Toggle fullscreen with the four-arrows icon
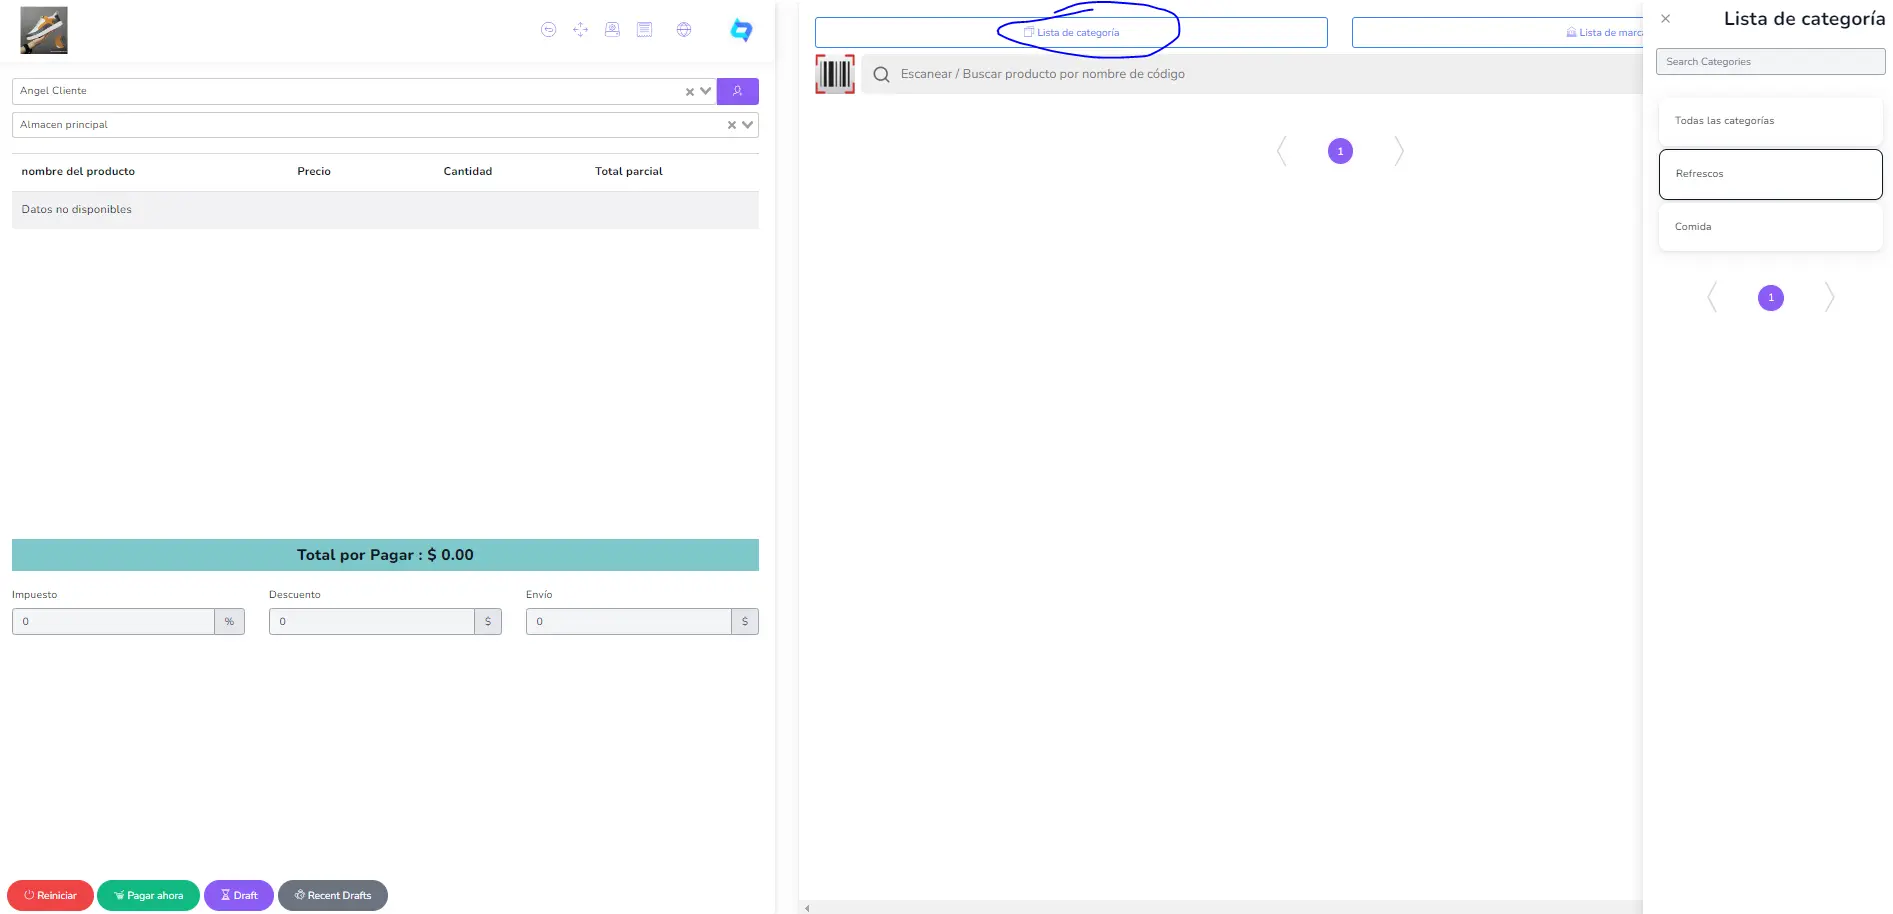 (580, 30)
